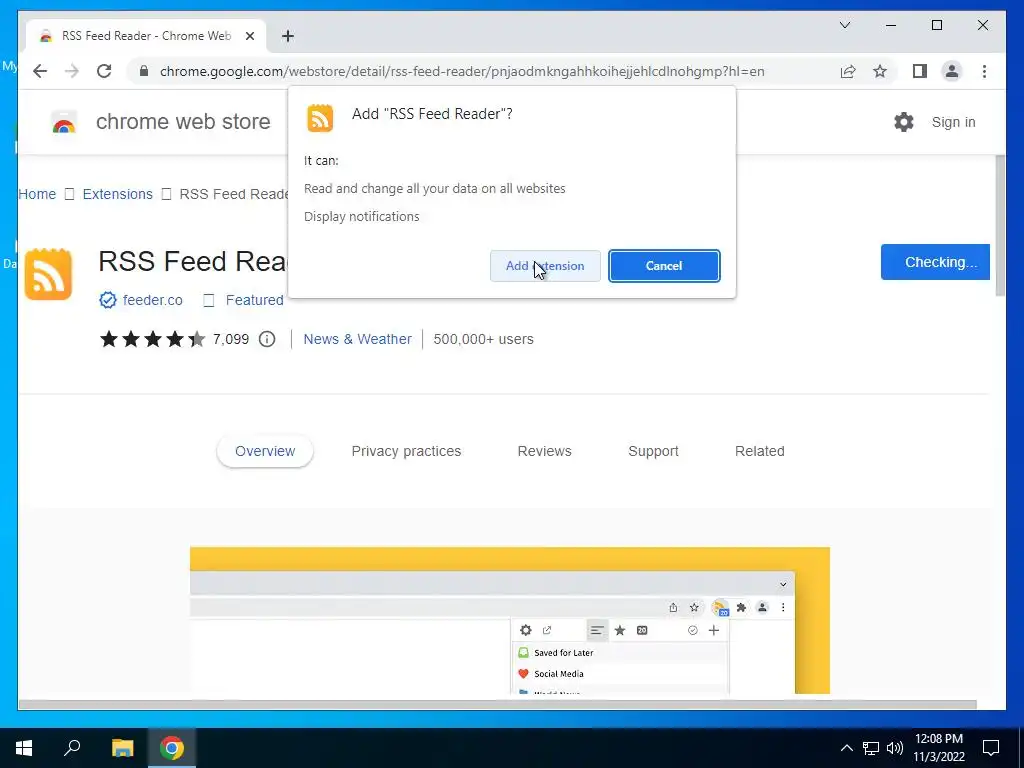Click the forward navigation arrow
This screenshot has height=768, width=1024.
[x=72, y=71]
